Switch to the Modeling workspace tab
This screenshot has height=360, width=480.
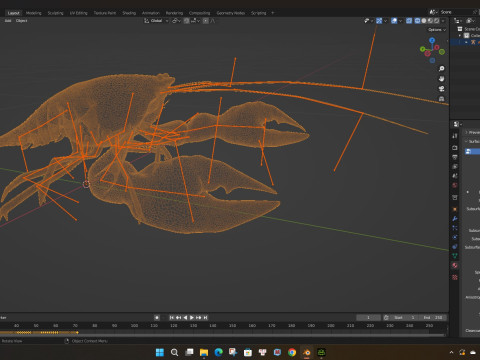pos(33,13)
